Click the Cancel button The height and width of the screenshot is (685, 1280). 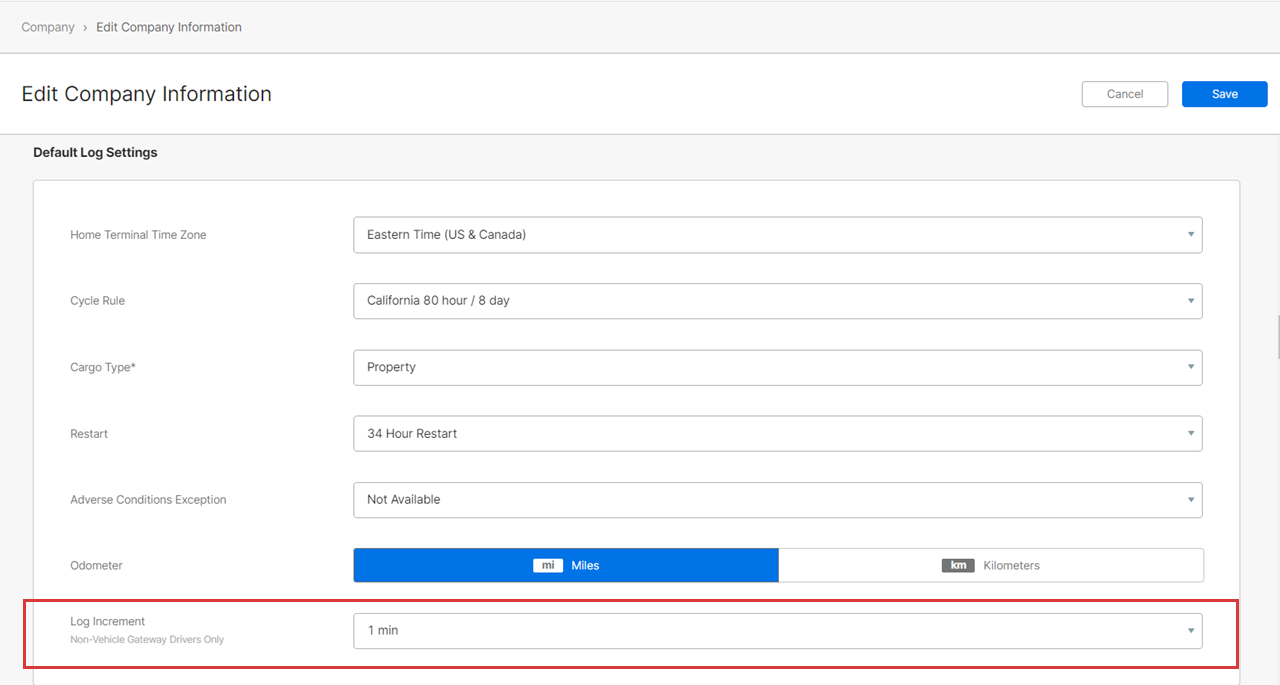(x=1125, y=94)
